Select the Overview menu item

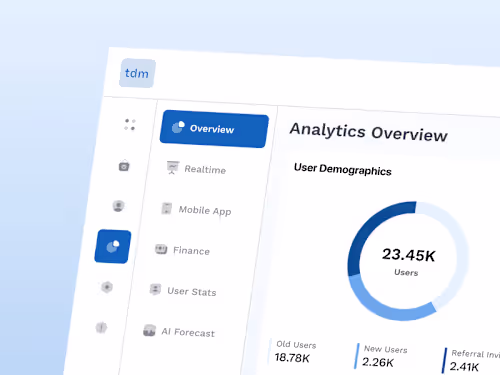pyautogui.click(x=214, y=129)
